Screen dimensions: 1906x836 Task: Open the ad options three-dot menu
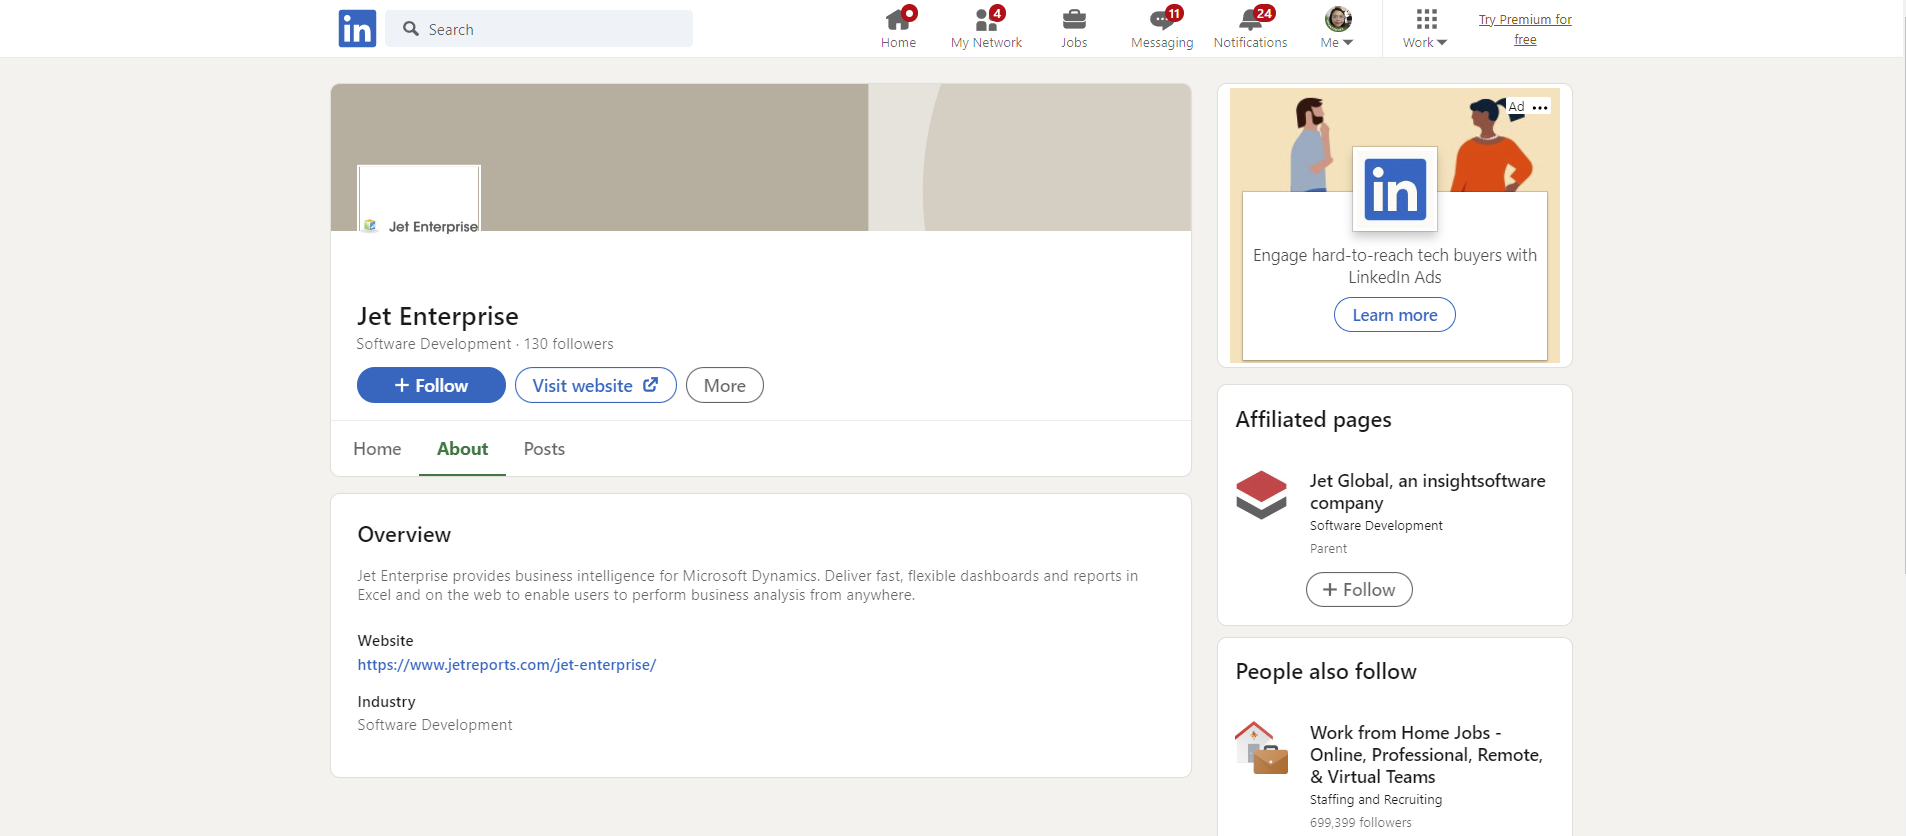(x=1540, y=107)
